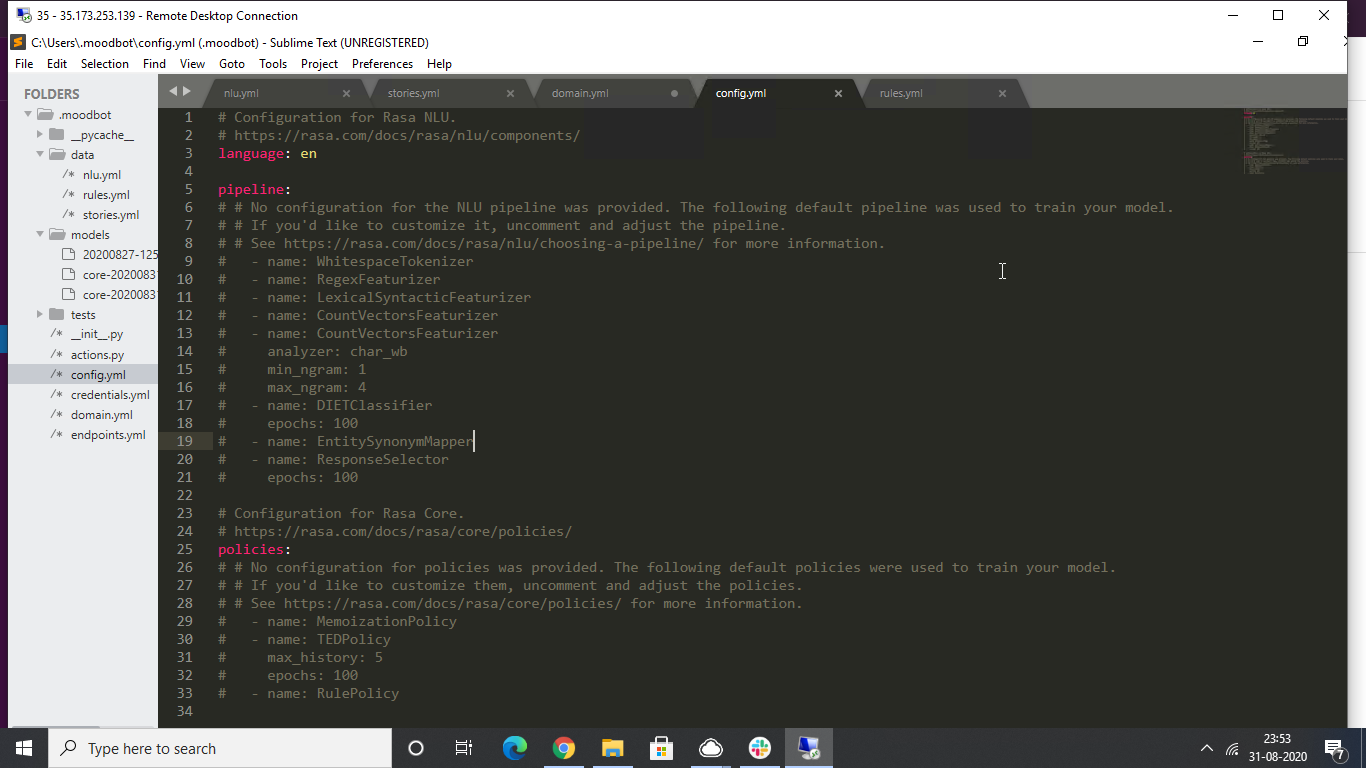The height and width of the screenshot is (768, 1366).
Task: Open the View menu
Action: click(192, 63)
